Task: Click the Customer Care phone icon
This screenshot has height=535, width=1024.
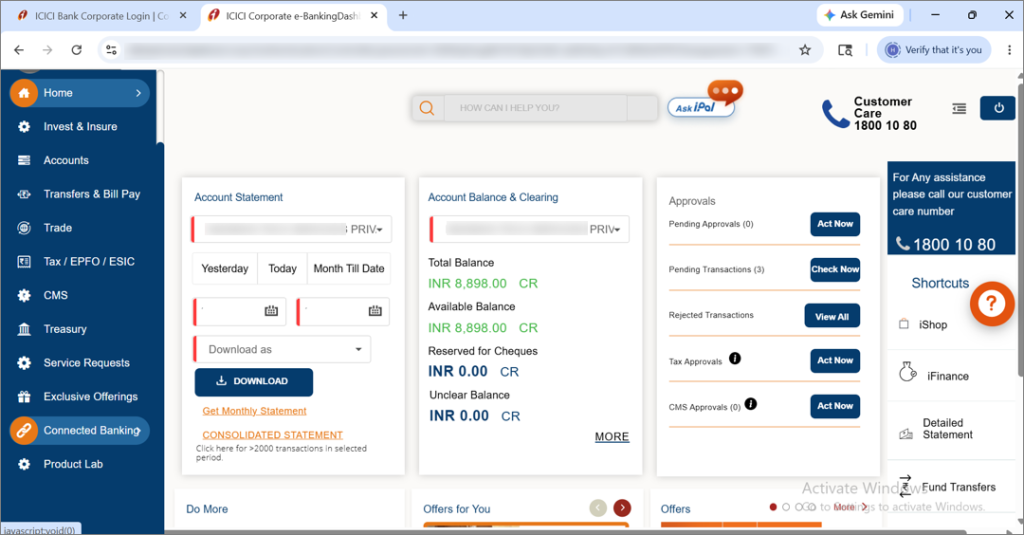Action: point(835,114)
